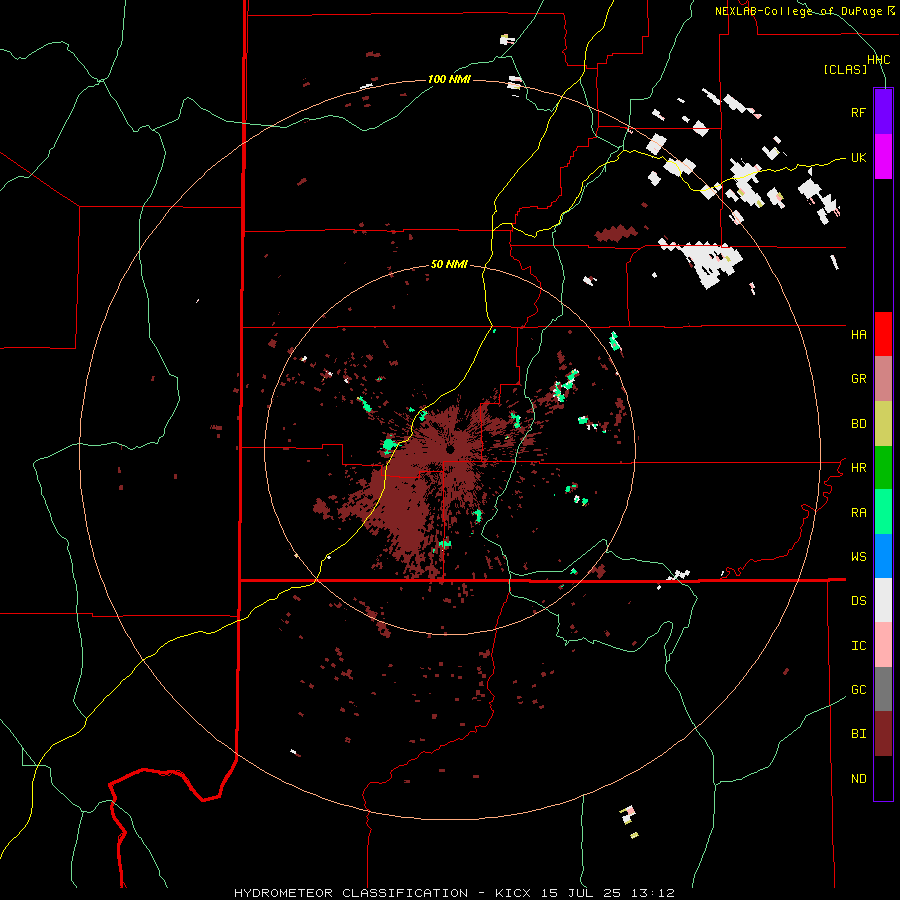Click the 13:12 timestamp text
Viewport: 900px width, 900px height.
coord(651,893)
